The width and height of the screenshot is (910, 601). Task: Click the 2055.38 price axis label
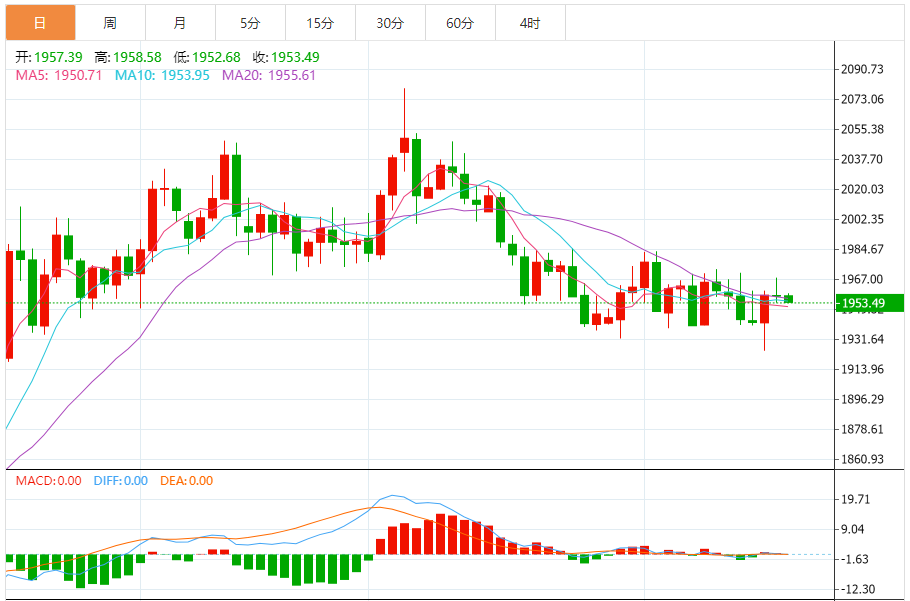[x=862, y=129]
